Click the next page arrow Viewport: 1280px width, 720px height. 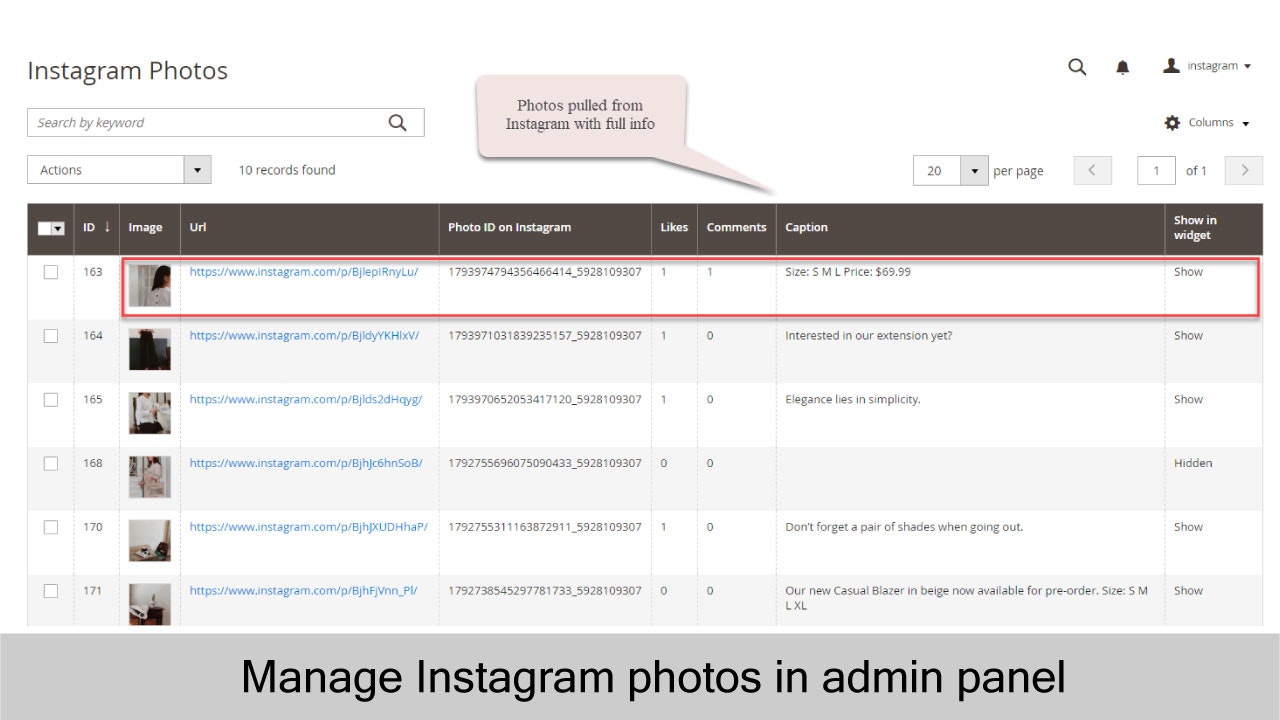tap(1243, 170)
